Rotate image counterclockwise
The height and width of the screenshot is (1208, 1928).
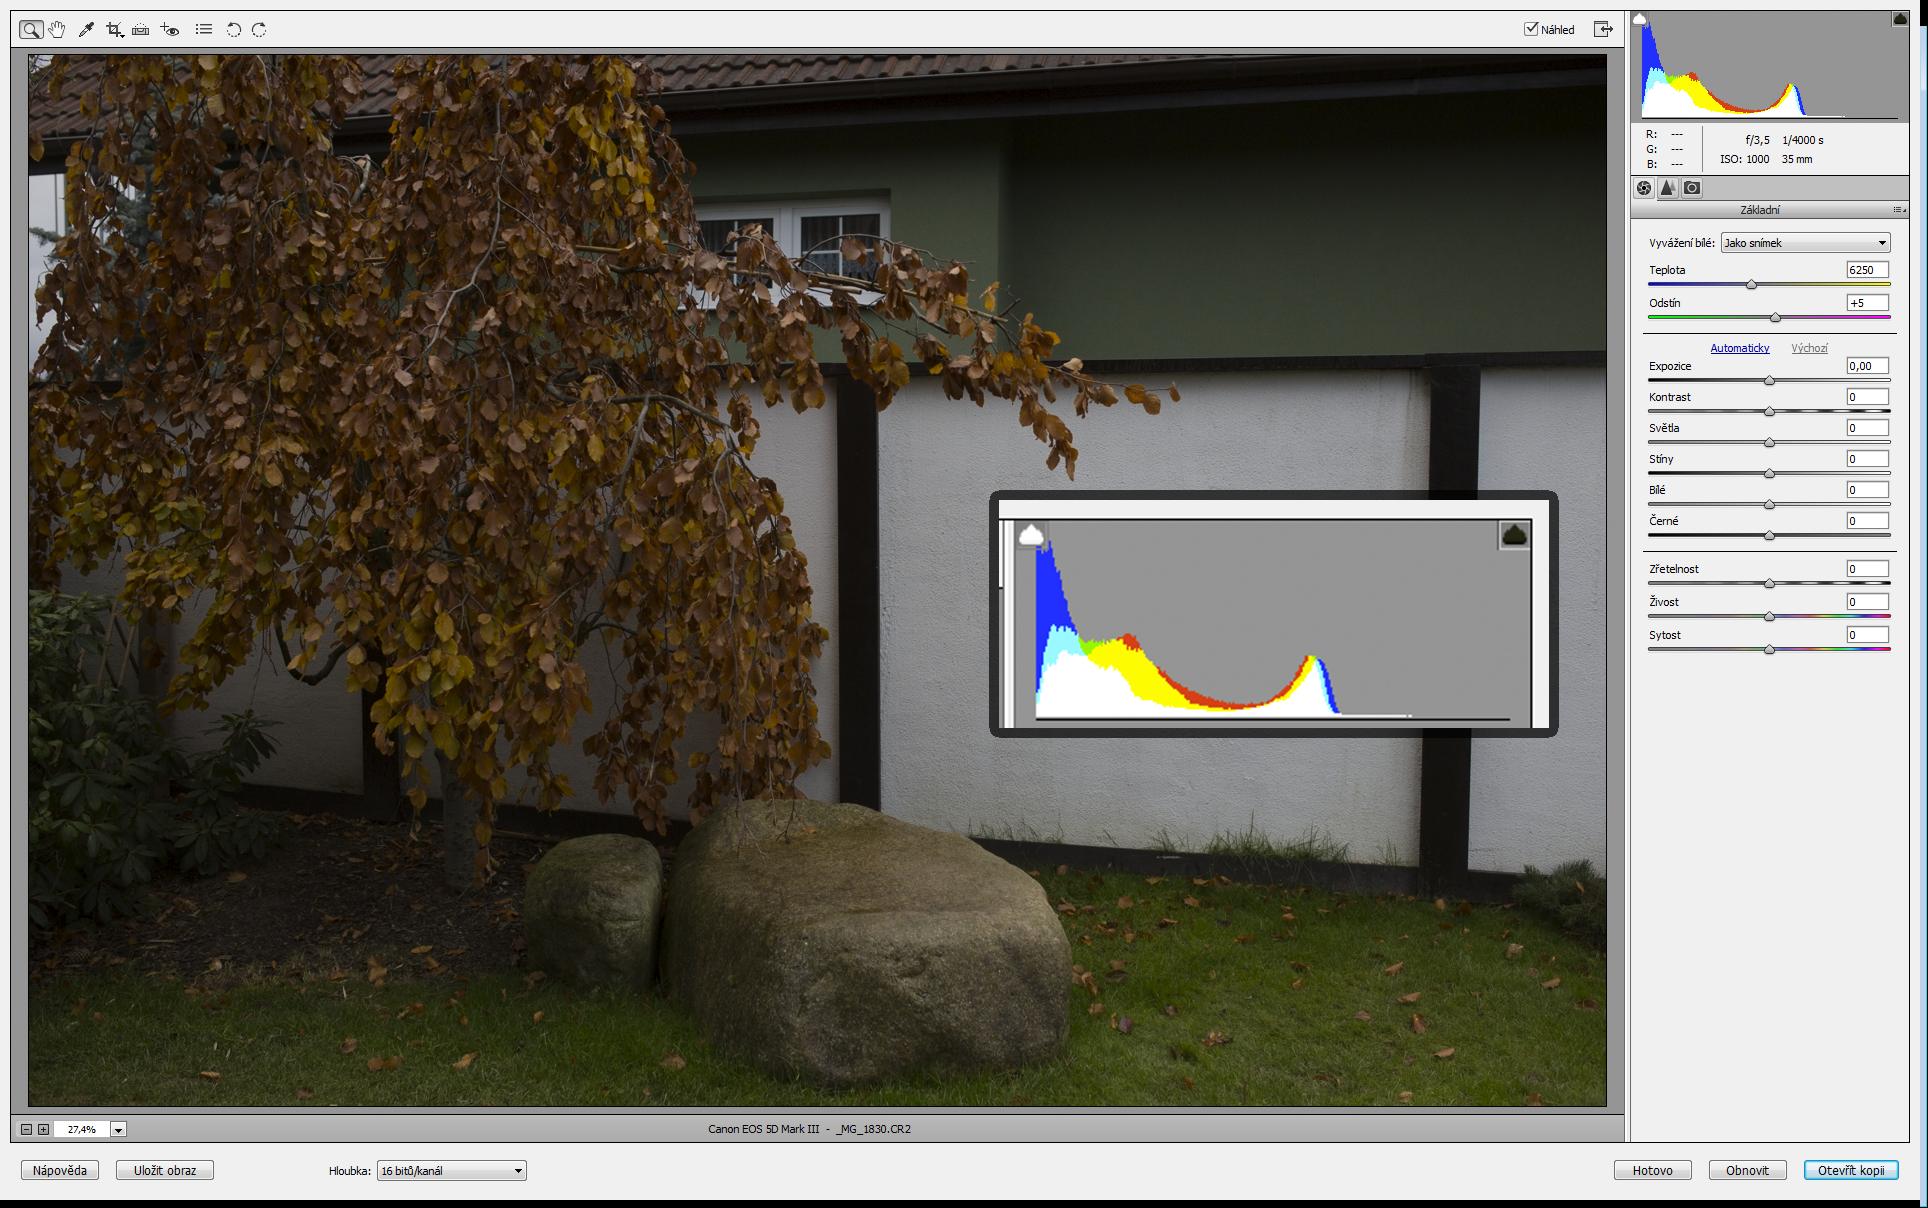coord(233,30)
